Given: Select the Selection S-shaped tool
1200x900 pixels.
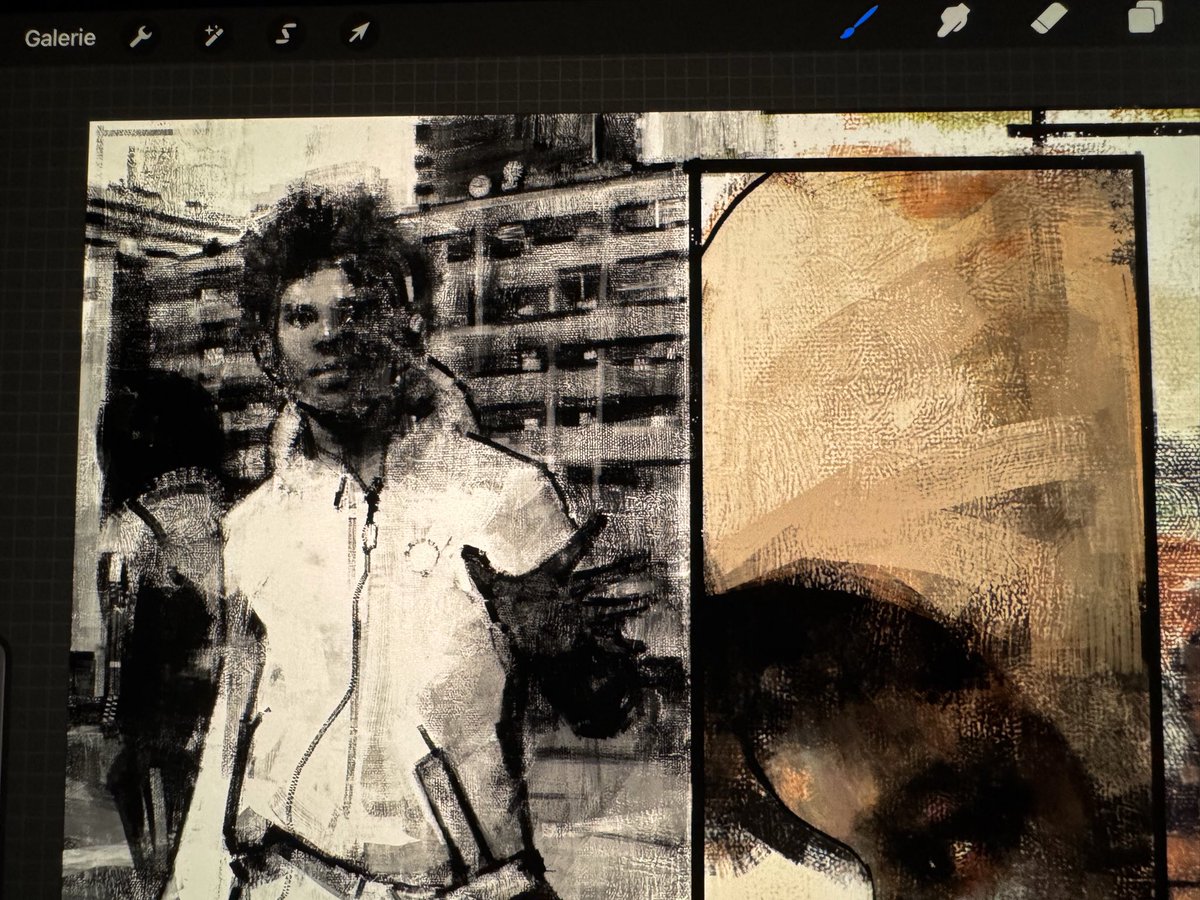Looking at the screenshot, I should click(x=285, y=35).
